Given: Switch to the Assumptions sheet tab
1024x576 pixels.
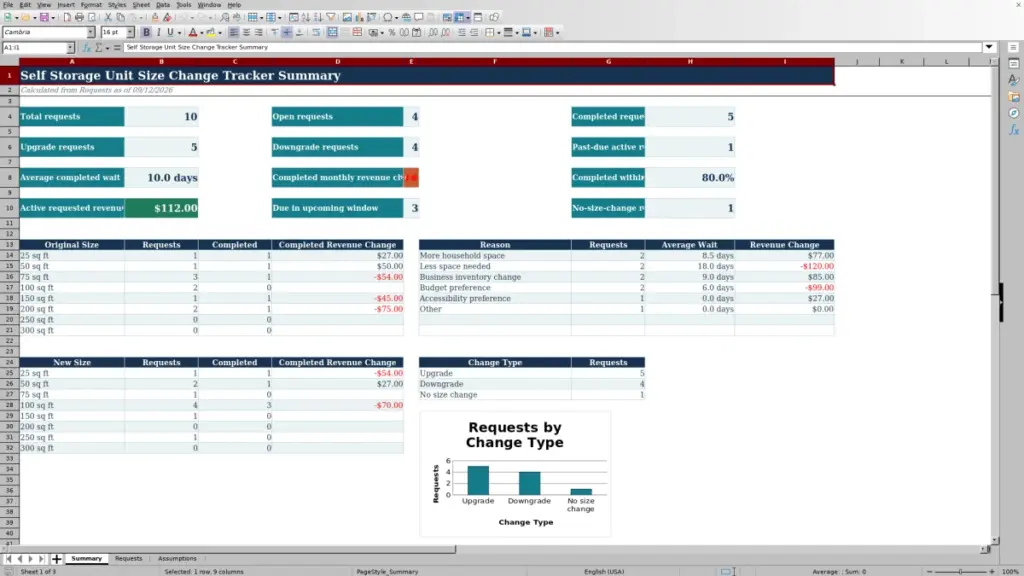Looking at the screenshot, I should pyautogui.click(x=177, y=558).
